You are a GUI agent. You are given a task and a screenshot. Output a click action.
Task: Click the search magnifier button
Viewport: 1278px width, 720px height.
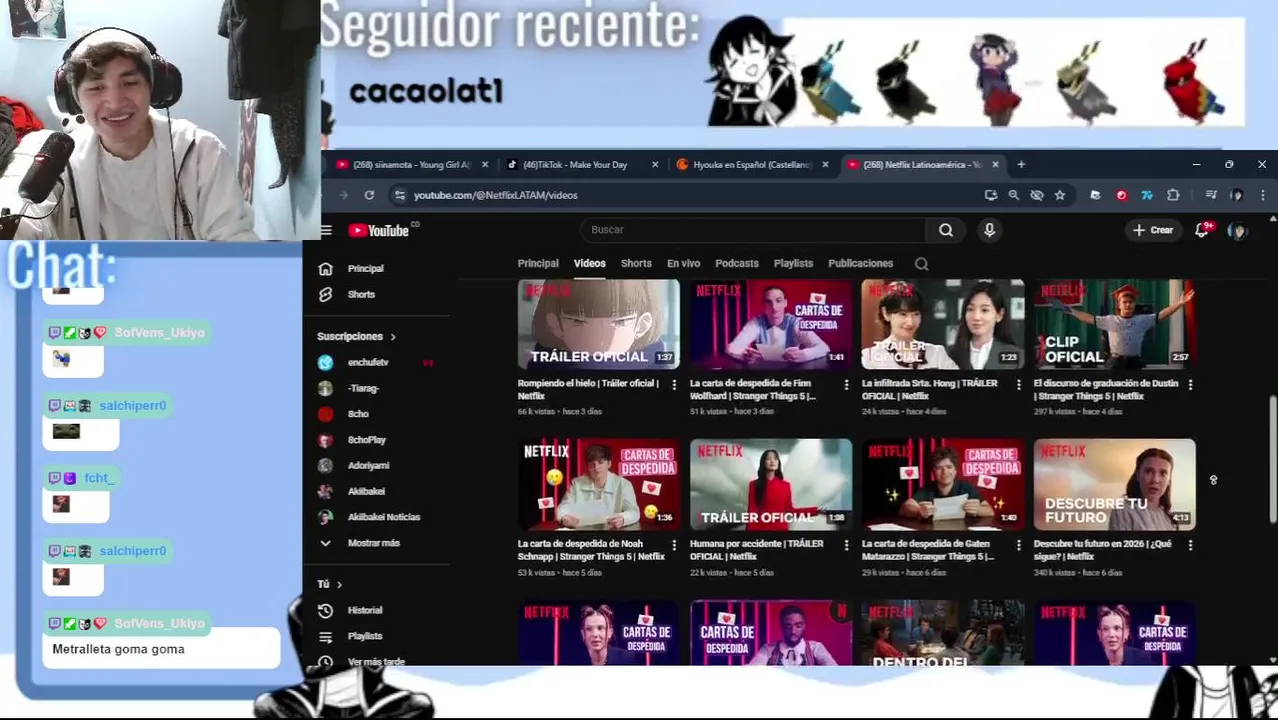[x=946, y=230]
